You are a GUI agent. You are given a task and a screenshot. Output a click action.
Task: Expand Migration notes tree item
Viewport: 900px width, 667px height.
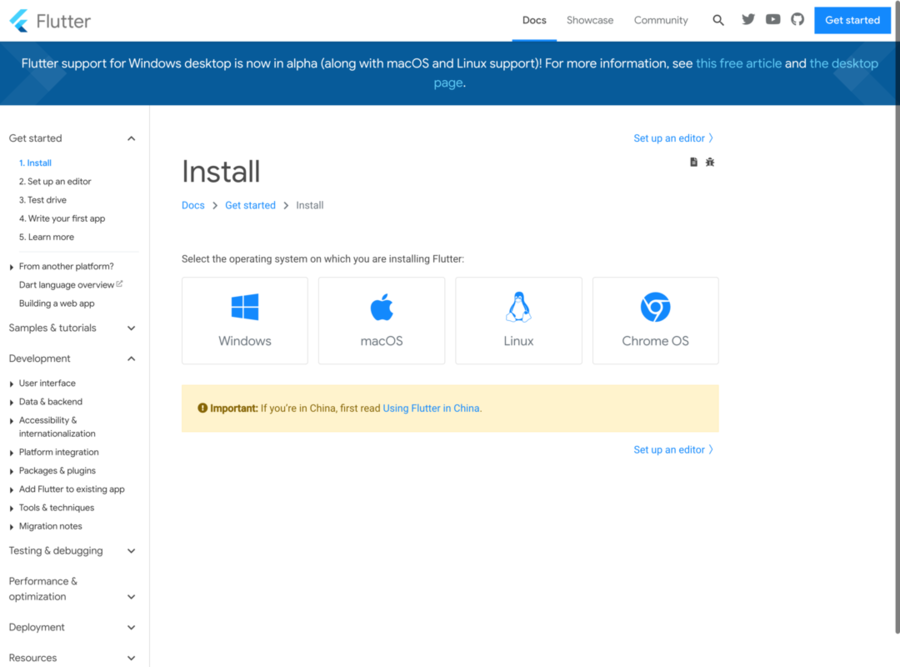pyautogui.click(x=11, y=526)
